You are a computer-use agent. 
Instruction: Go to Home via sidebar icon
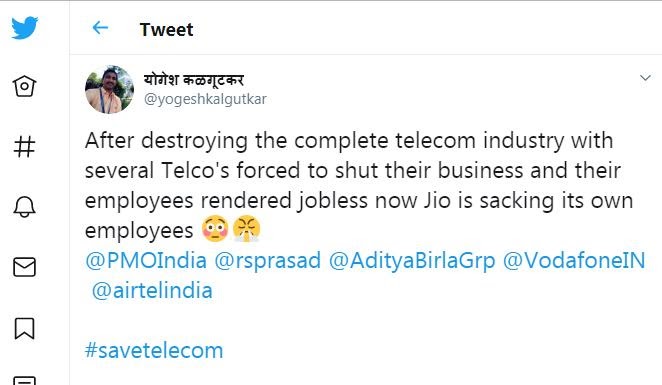pos(24,86)
